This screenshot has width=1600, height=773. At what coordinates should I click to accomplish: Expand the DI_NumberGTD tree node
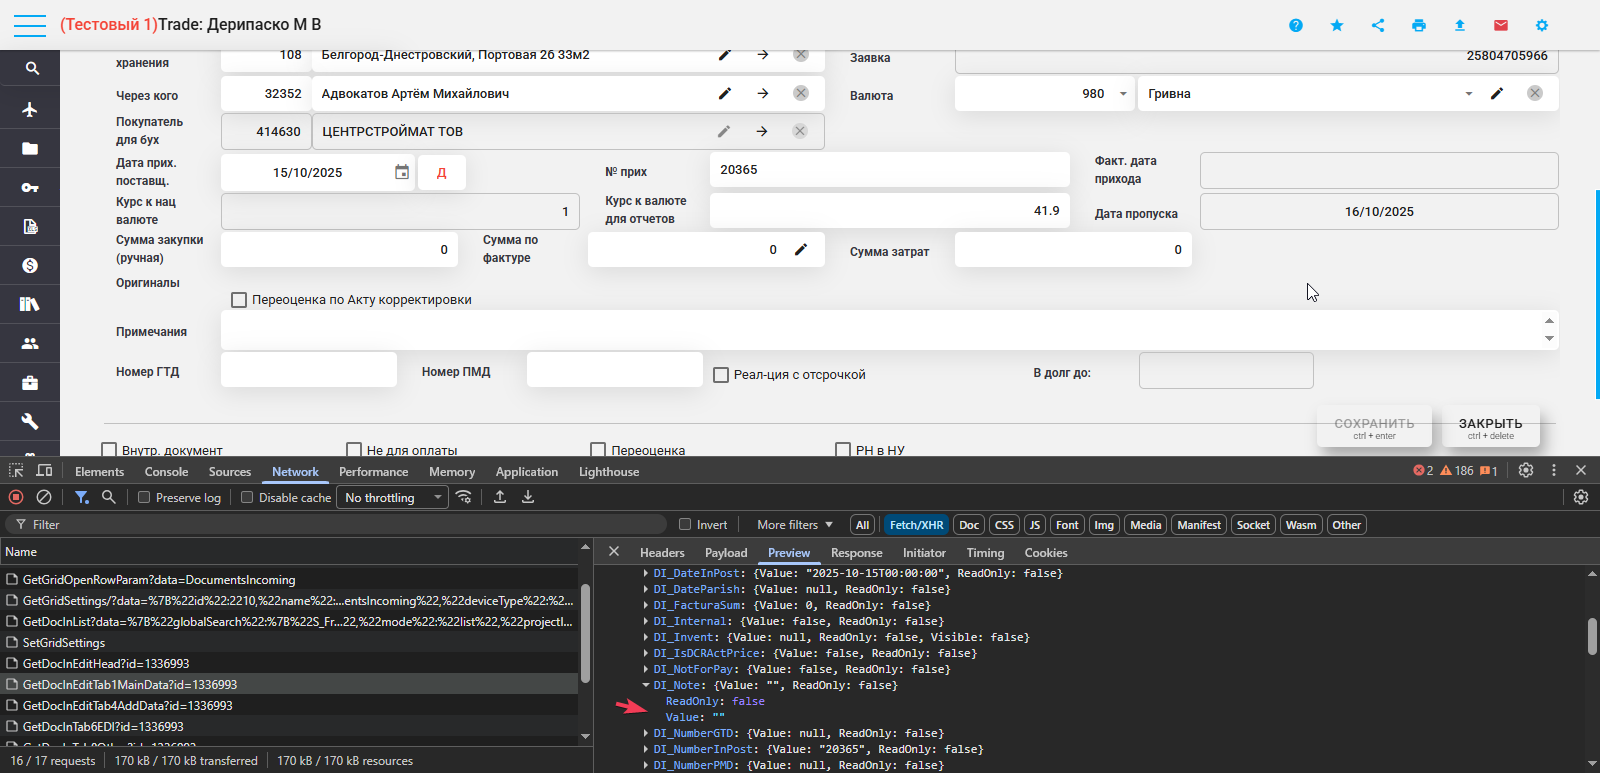[646, 733]
